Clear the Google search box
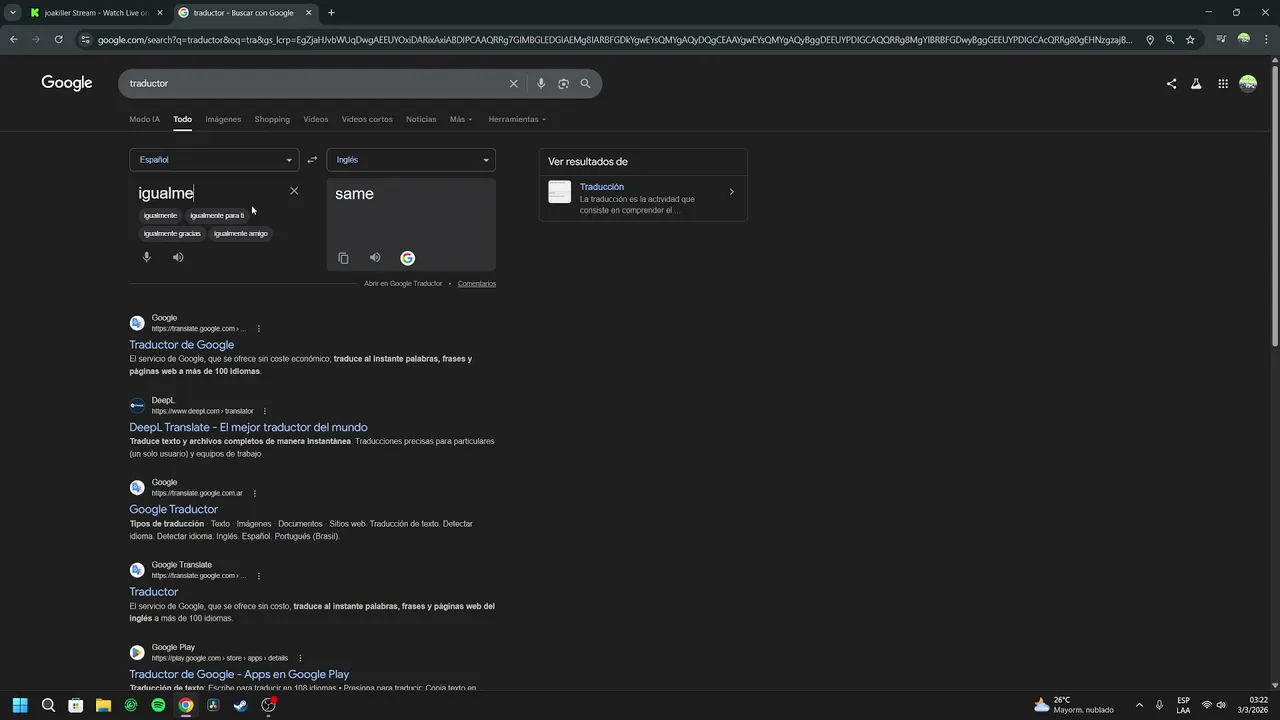Screen dimensions: 1280x720 tap(514, 83)
